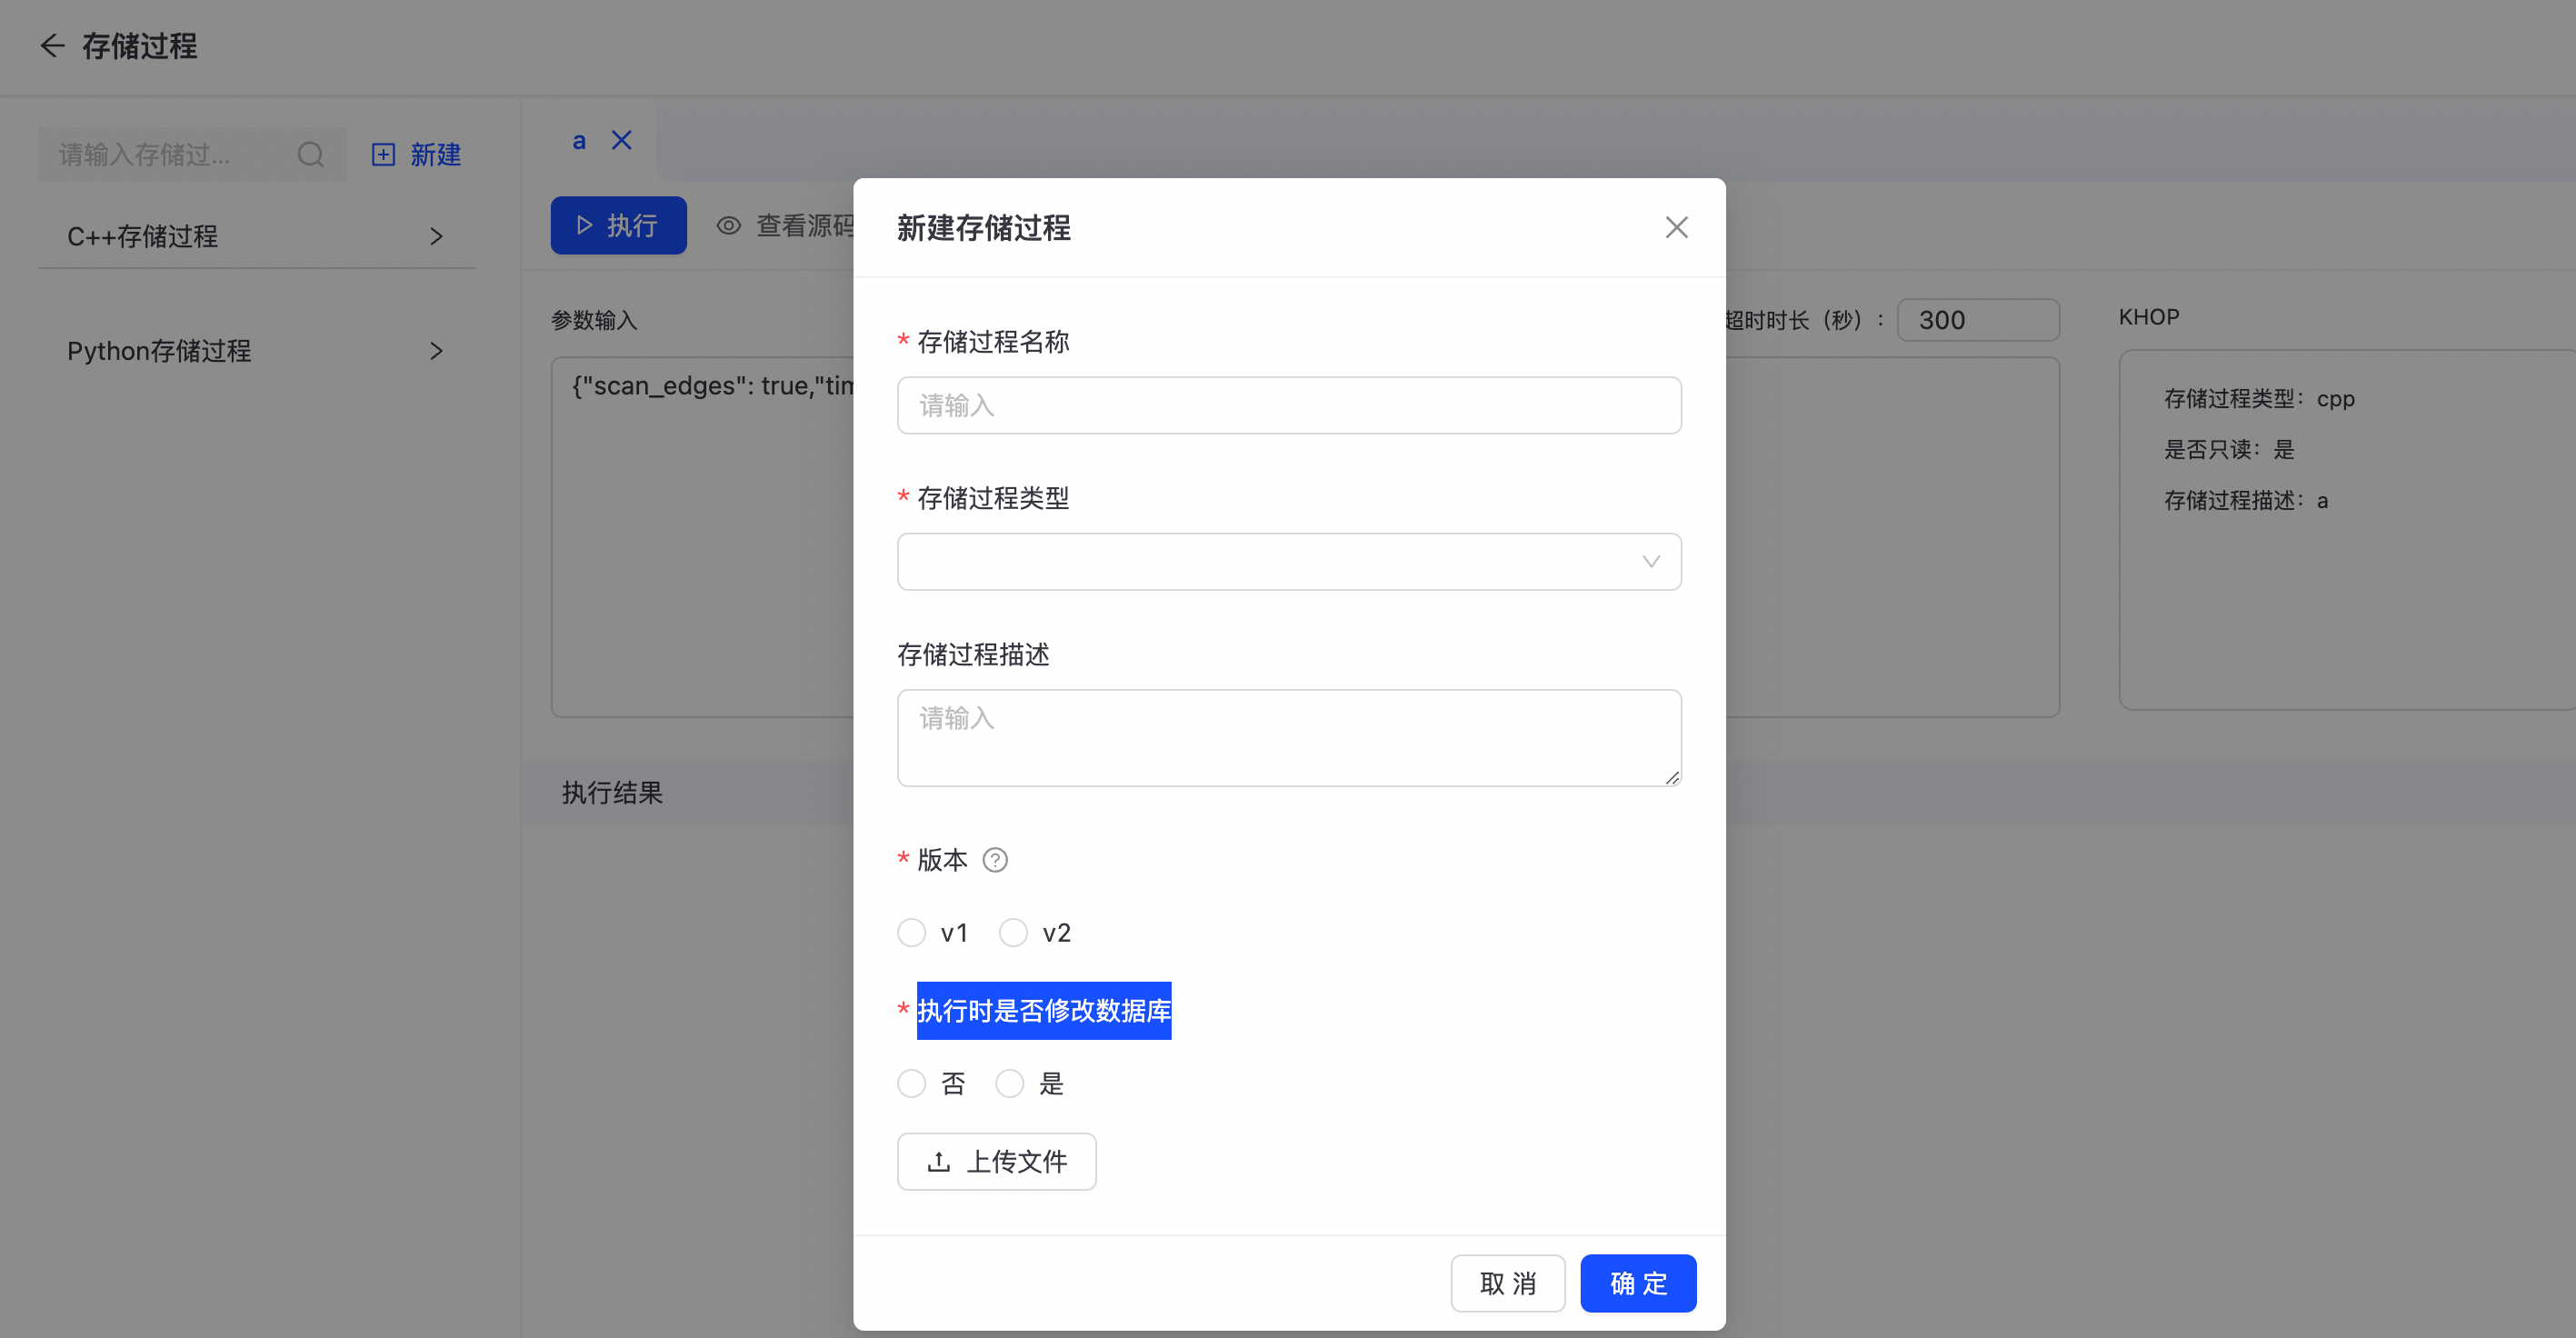Viewport: 2576px width, 1338px height.
Task: Select 是 for modifying the database
Action: coord(1009,1083)
